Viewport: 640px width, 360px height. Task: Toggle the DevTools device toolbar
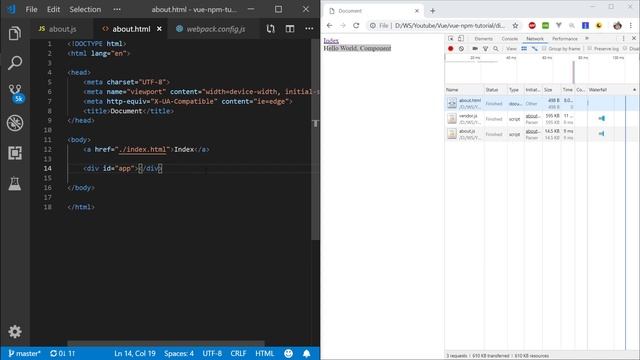[x=461, y=38]
